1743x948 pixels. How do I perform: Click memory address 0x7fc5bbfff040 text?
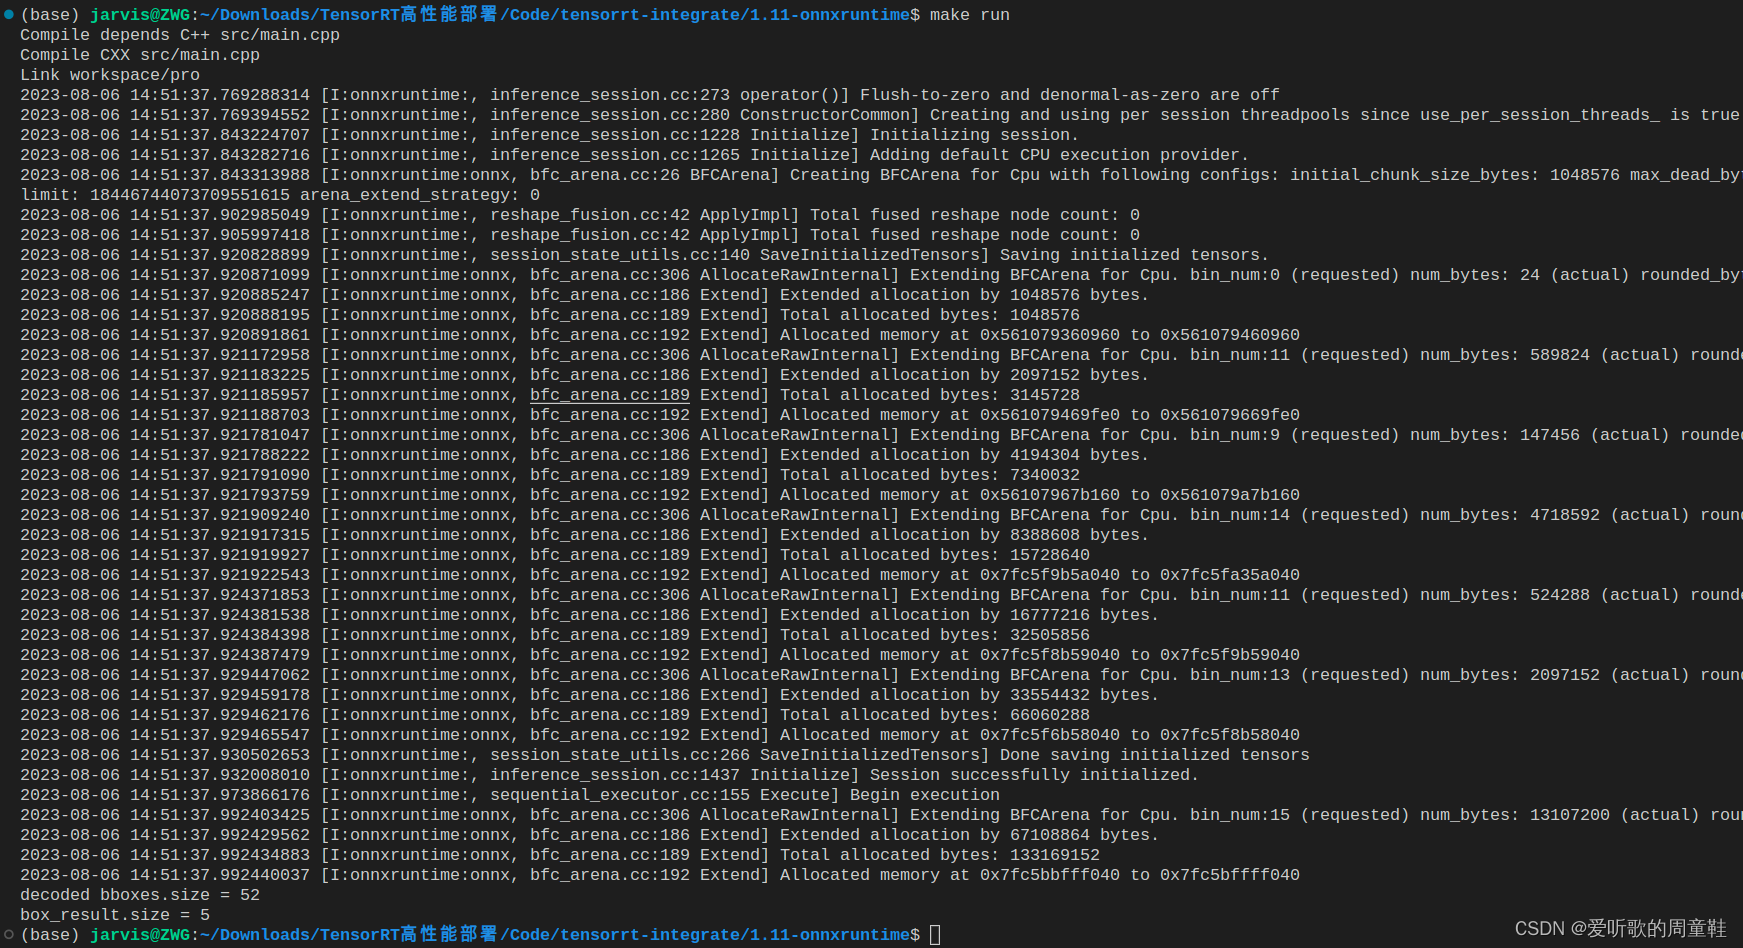[1050, 875]
